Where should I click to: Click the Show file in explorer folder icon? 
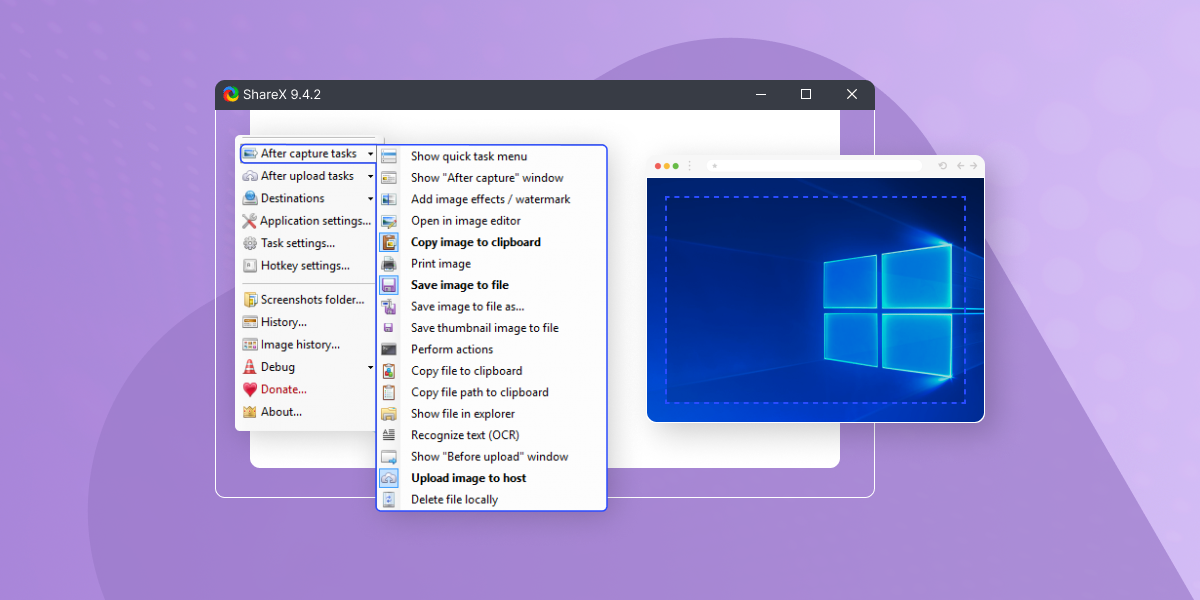point(389,414)
